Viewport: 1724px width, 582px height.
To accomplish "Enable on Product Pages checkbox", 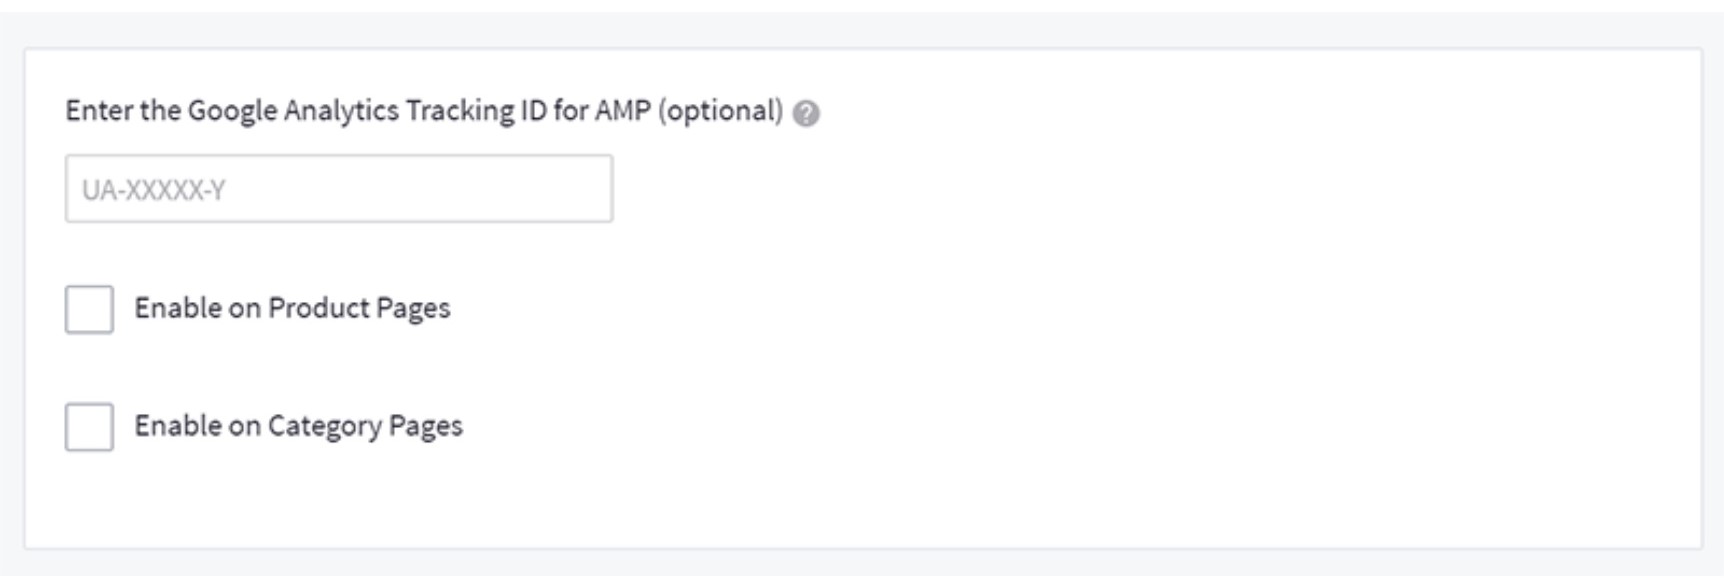I will 89,309.
